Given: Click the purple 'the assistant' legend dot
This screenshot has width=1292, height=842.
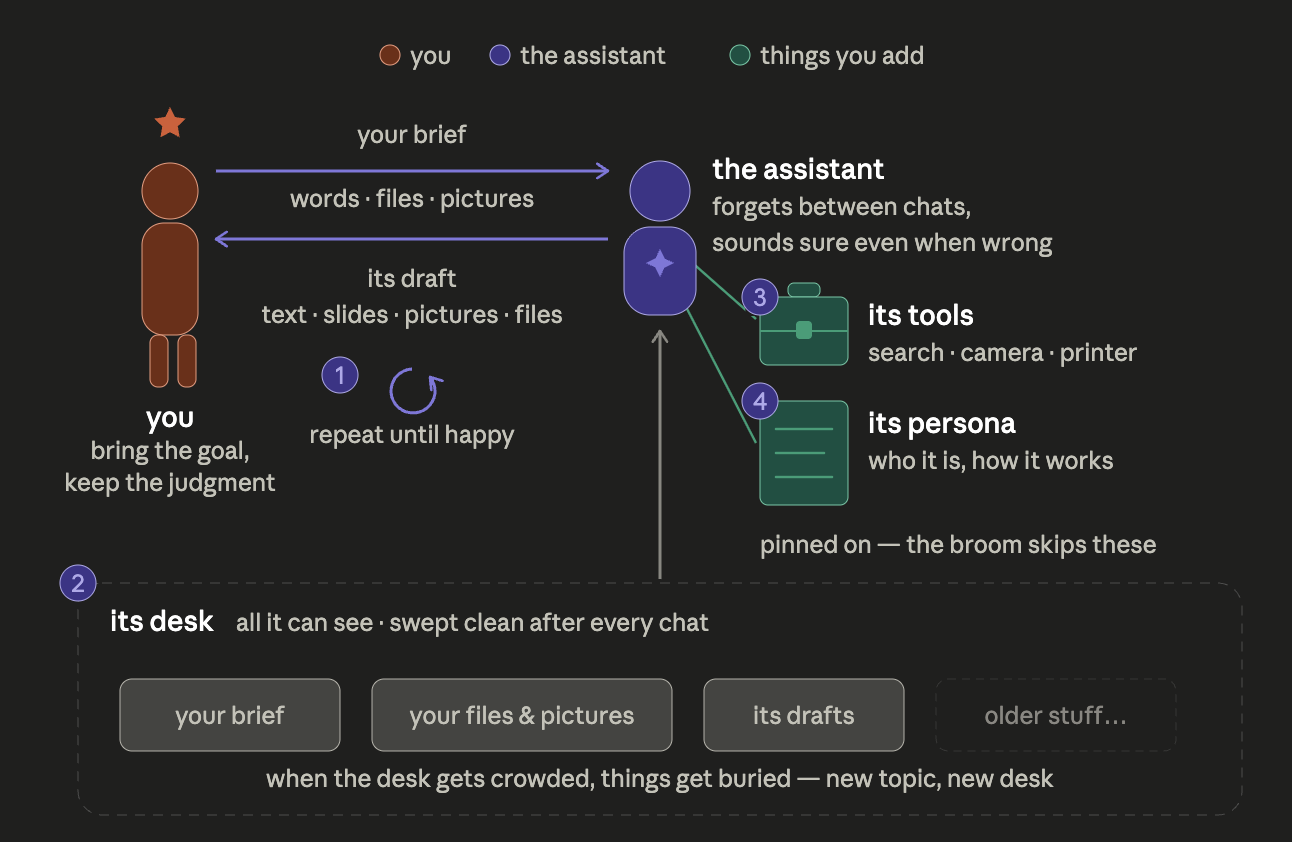Looking at the screenshot, I should 500,56.
